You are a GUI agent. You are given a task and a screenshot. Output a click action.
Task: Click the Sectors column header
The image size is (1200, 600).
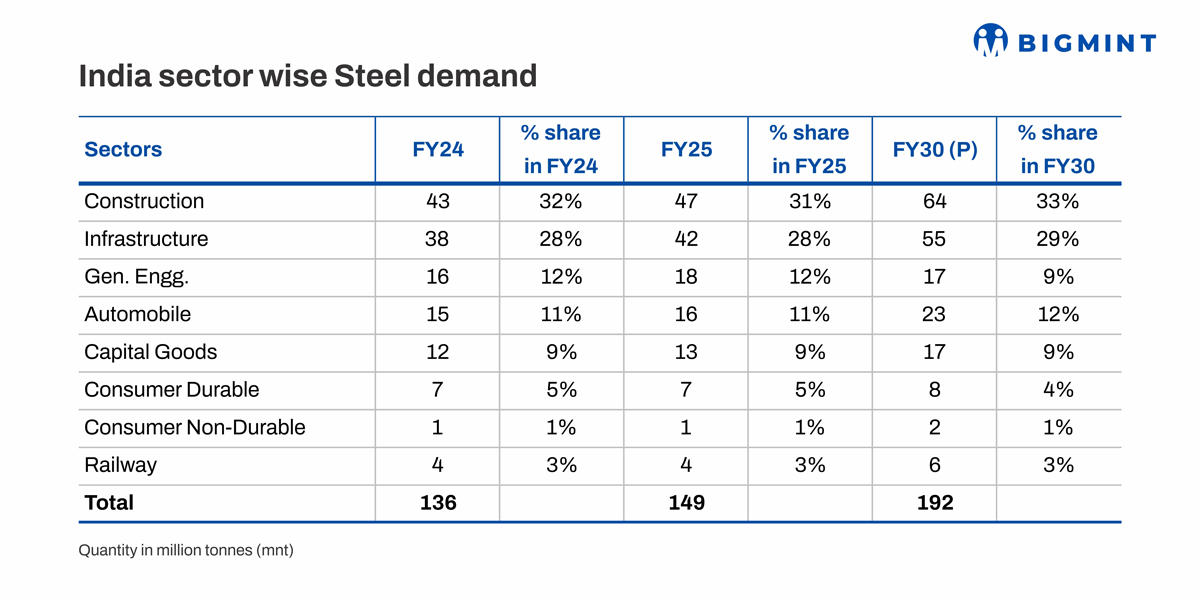(123, 150)
